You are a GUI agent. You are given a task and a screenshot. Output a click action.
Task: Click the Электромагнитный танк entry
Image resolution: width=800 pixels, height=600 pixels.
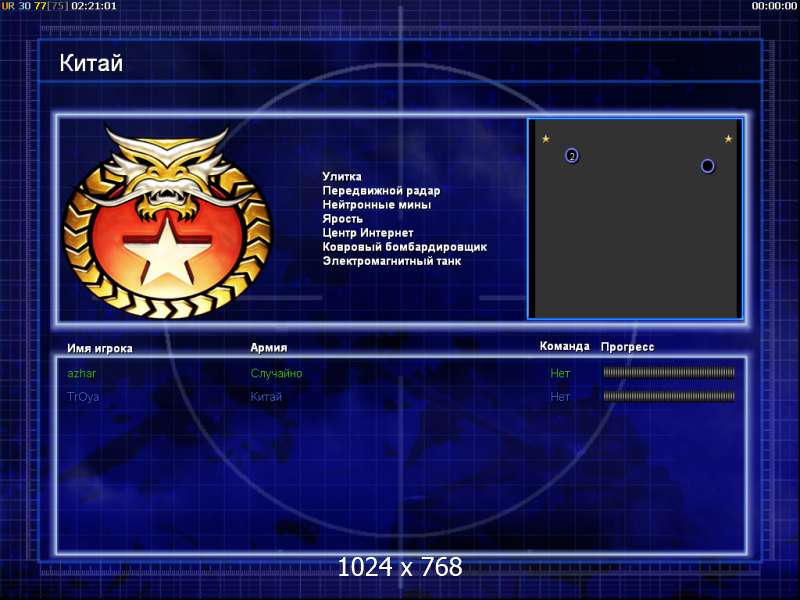392,261
